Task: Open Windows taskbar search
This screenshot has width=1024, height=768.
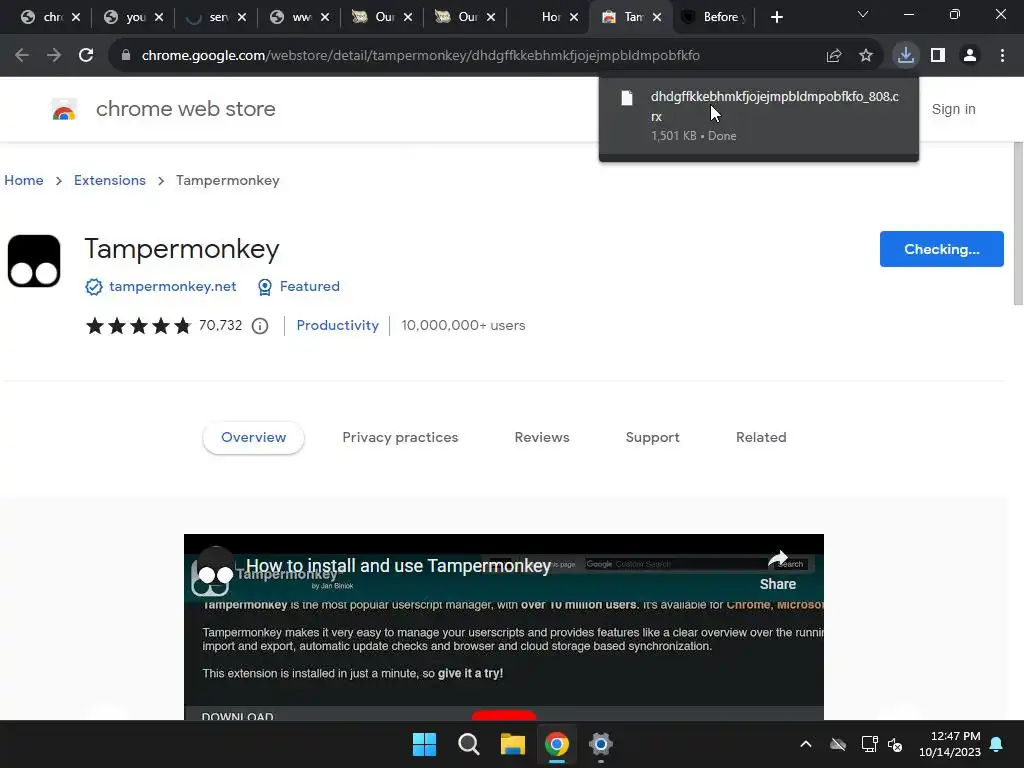Action: click(468, 744)
